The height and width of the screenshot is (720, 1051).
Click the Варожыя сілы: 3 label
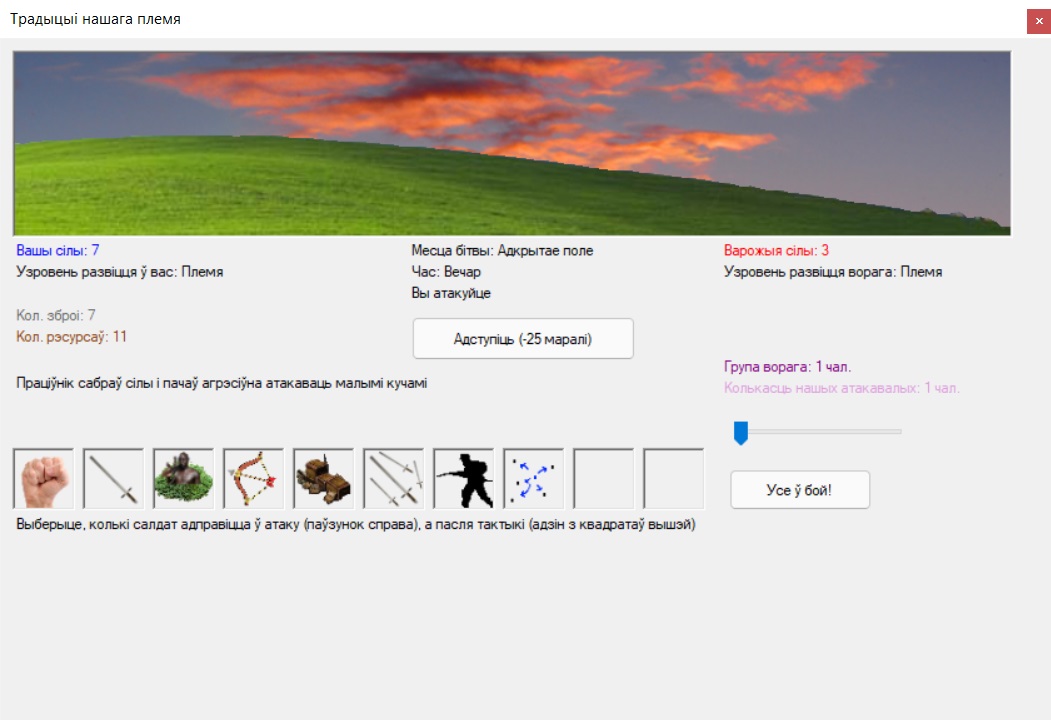coord(776,251)
